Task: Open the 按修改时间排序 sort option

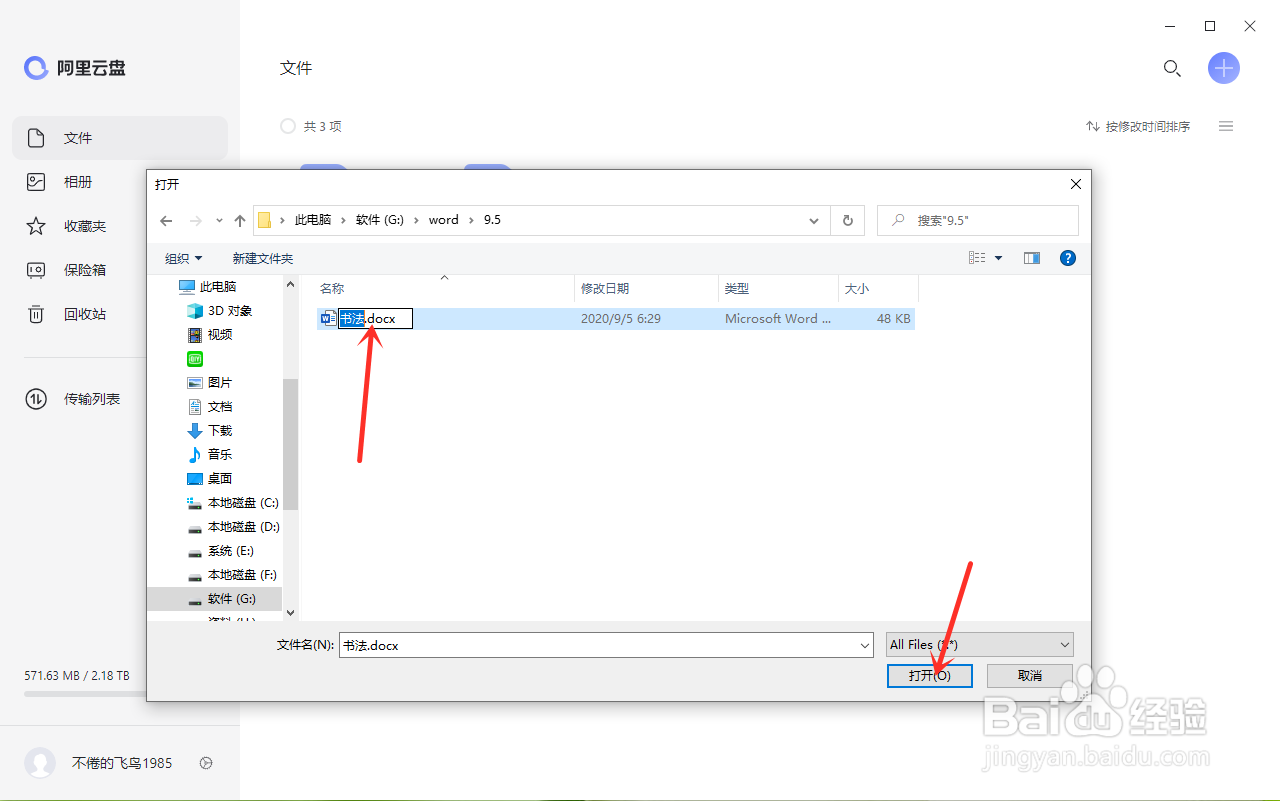Action: point(1138,126)
